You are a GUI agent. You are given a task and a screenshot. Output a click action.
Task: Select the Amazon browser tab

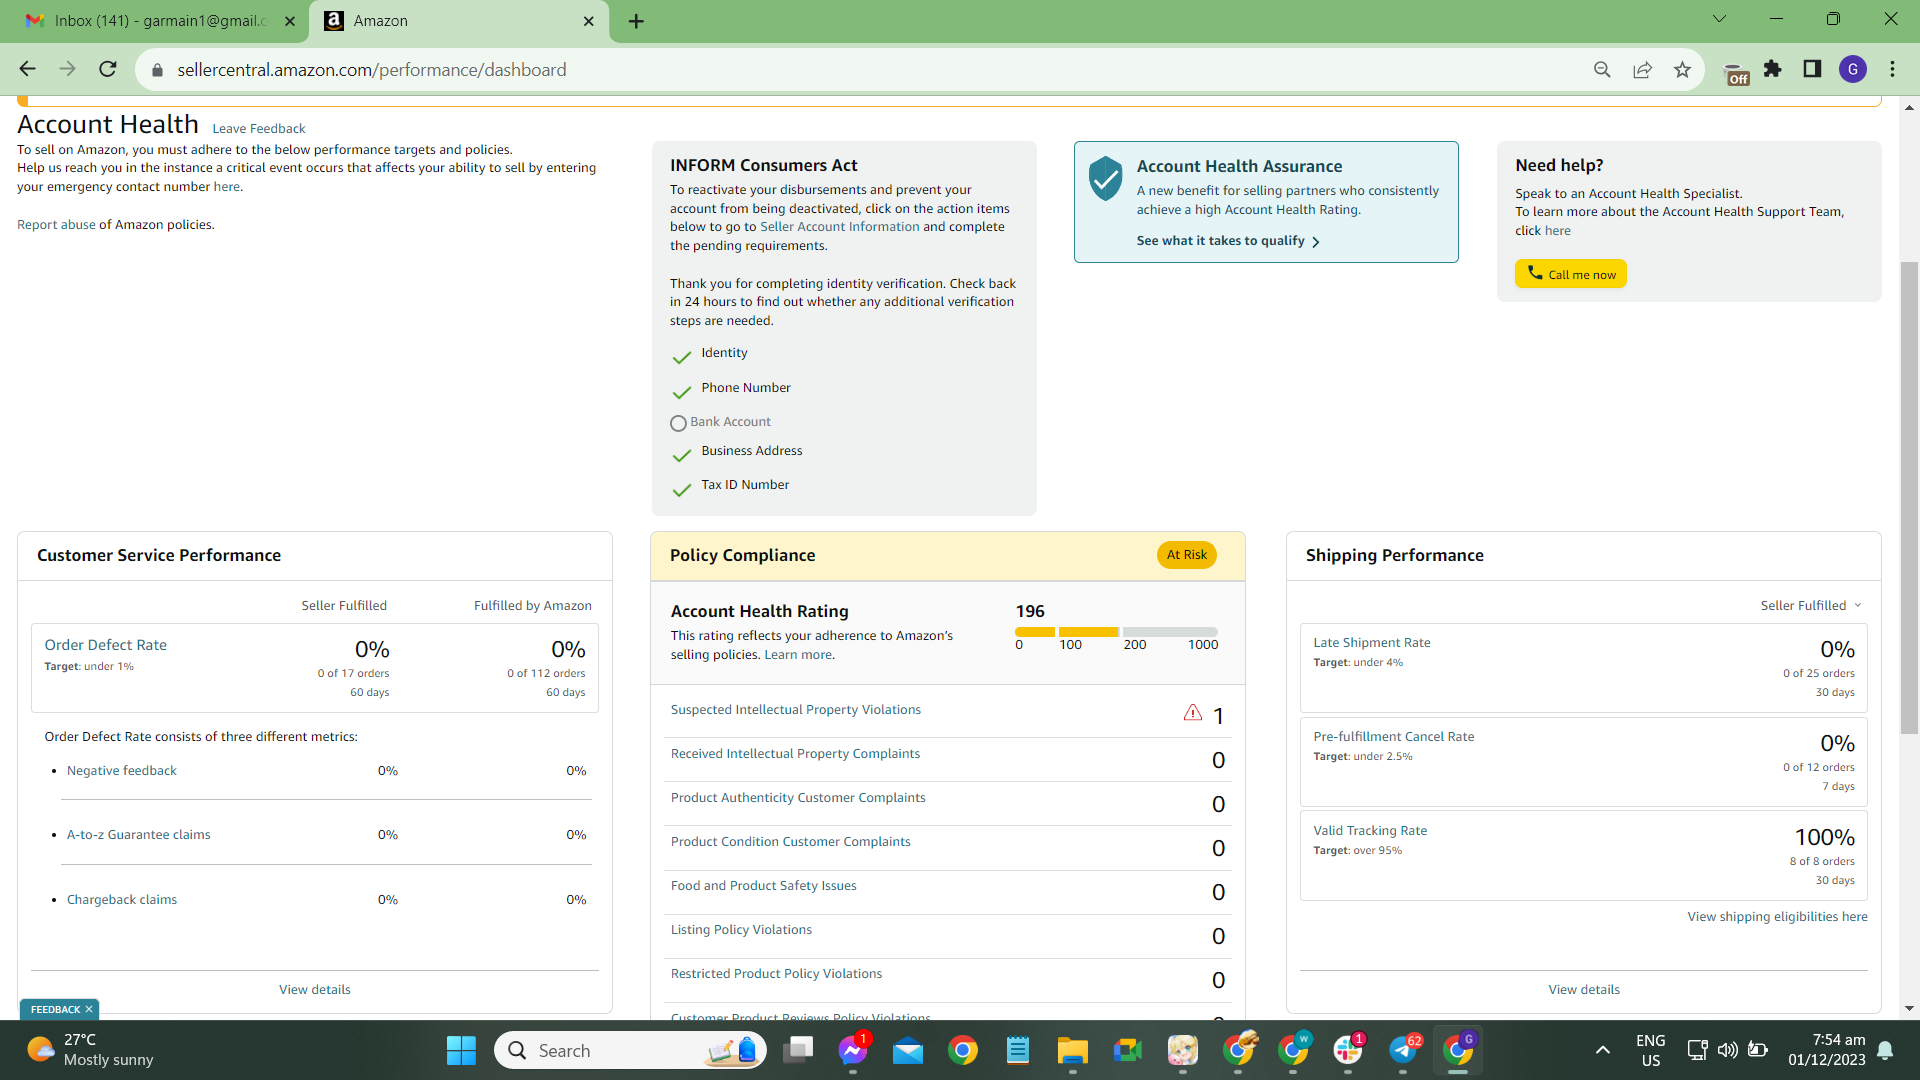(460, 21)
